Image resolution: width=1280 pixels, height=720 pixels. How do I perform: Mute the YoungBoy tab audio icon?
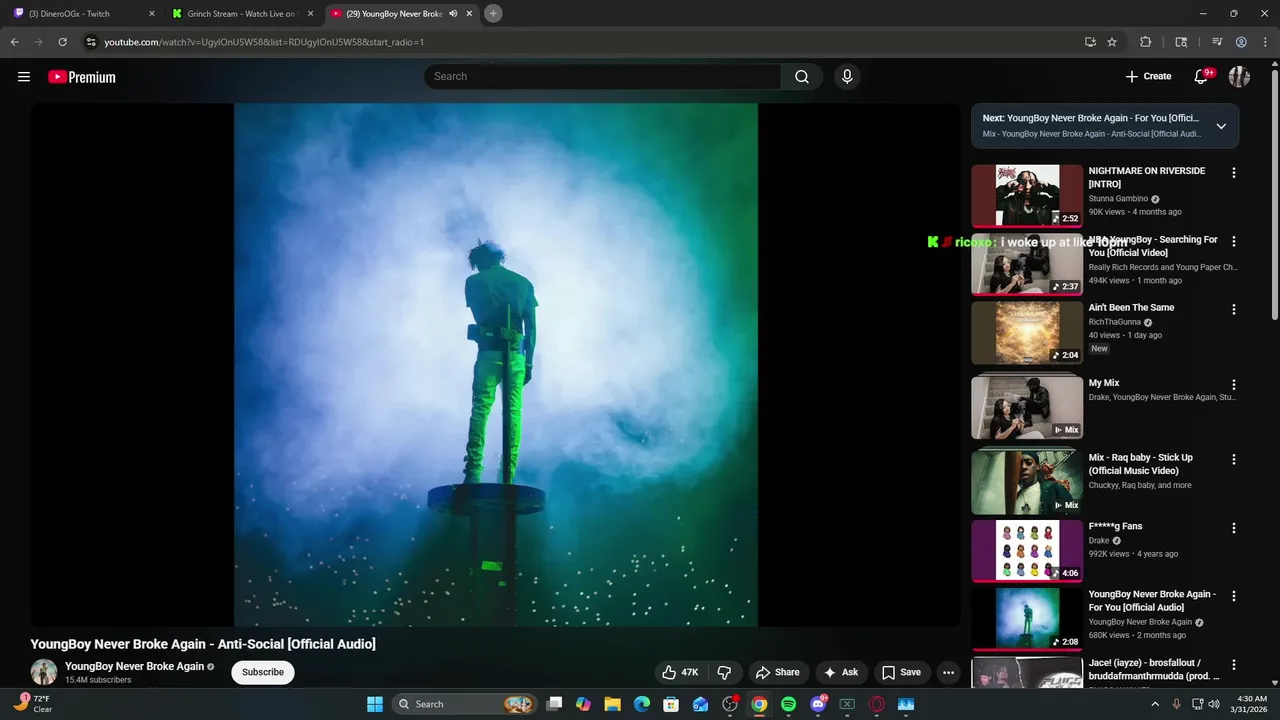453,14
